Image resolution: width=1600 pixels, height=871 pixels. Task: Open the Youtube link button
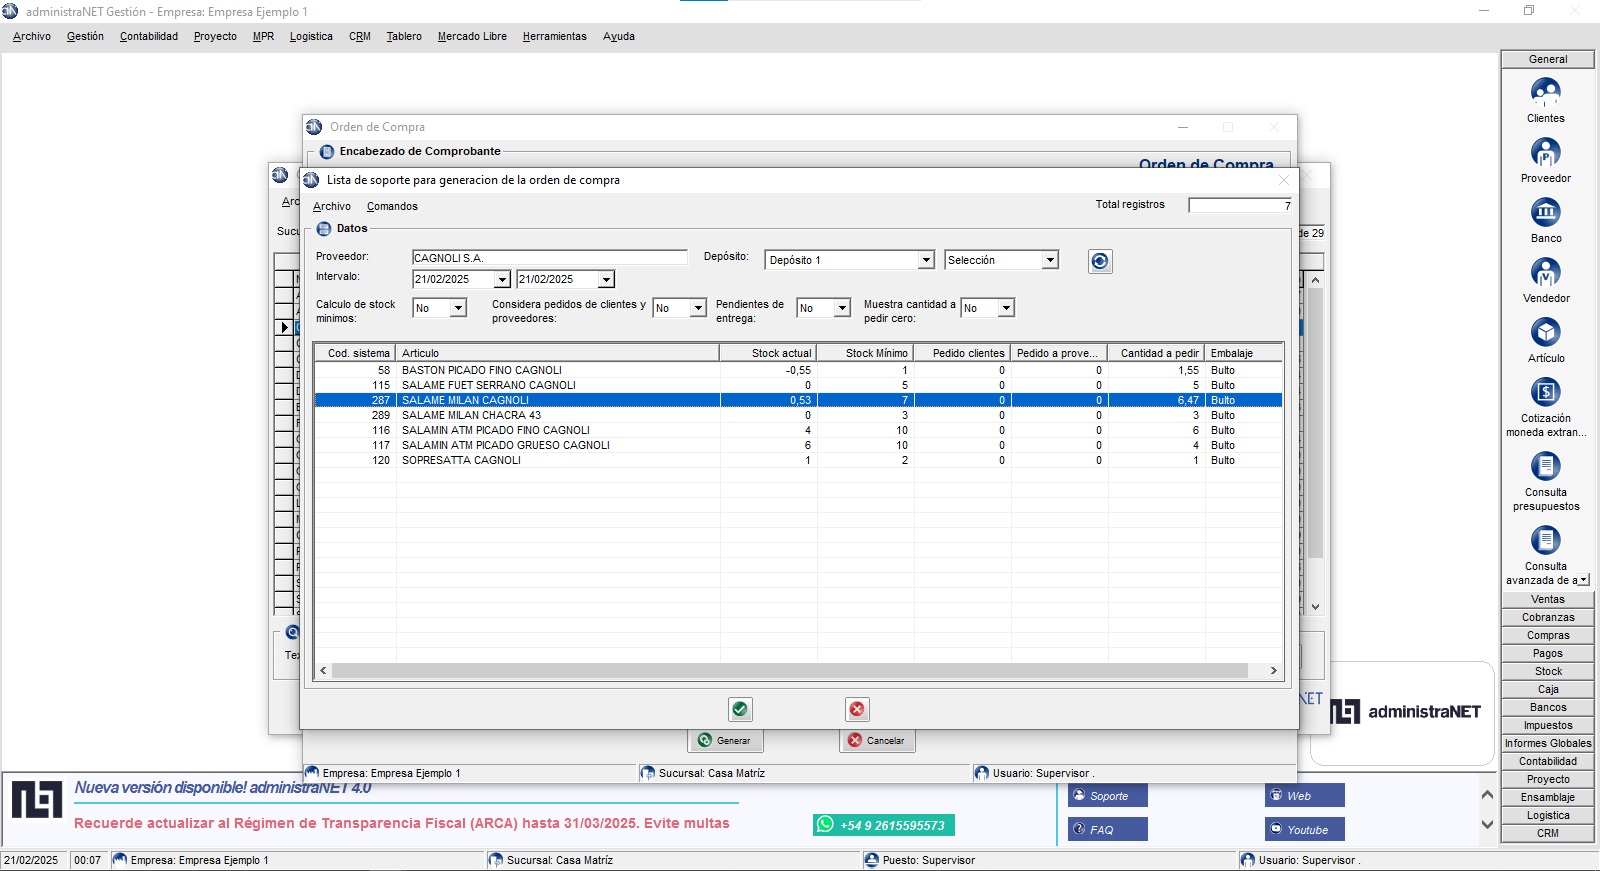point(1305,830)
